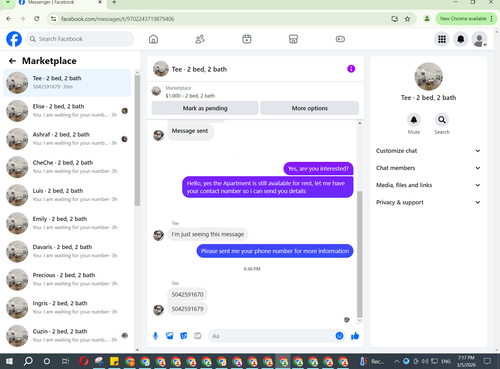The height and width of the screenshot is (369, 500).
Task: Expand Privacy & support section
Action: pyautogui.click(x=428, y=202)
